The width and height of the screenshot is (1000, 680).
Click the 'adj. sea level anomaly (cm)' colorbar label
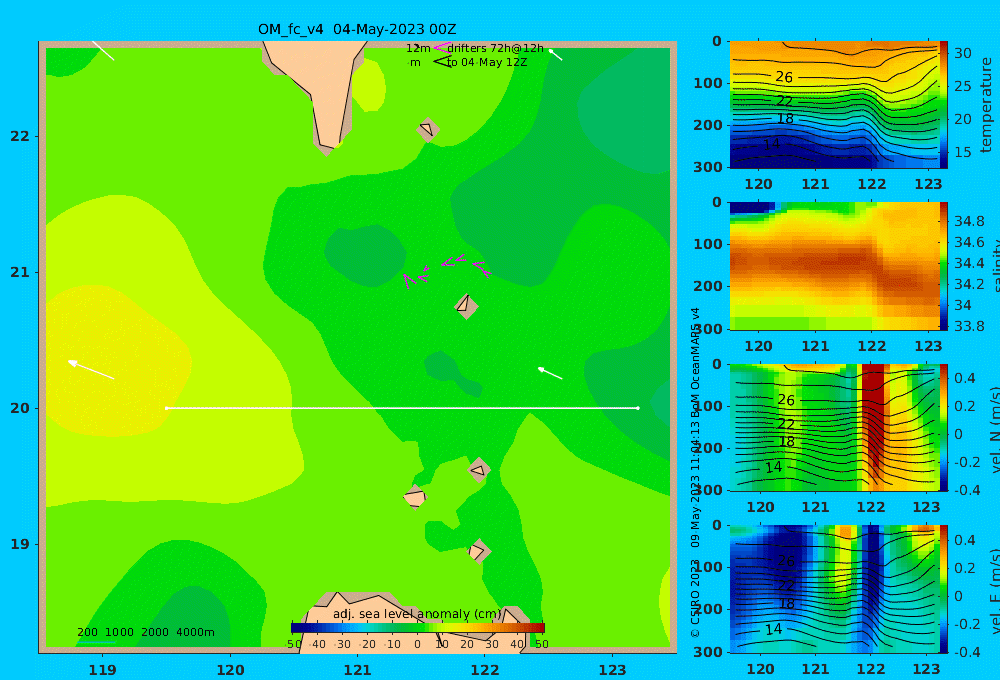coord(417,614)
